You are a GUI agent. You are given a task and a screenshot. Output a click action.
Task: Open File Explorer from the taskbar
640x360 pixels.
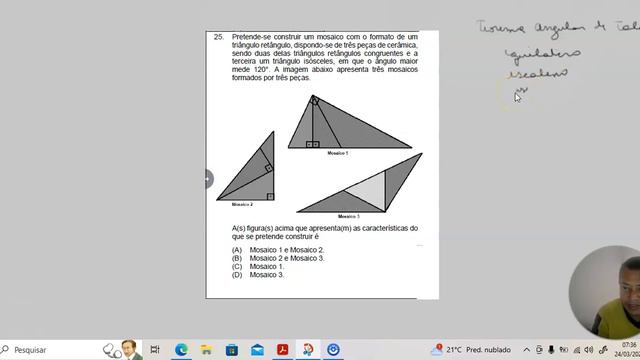click(x=207, y=350)
